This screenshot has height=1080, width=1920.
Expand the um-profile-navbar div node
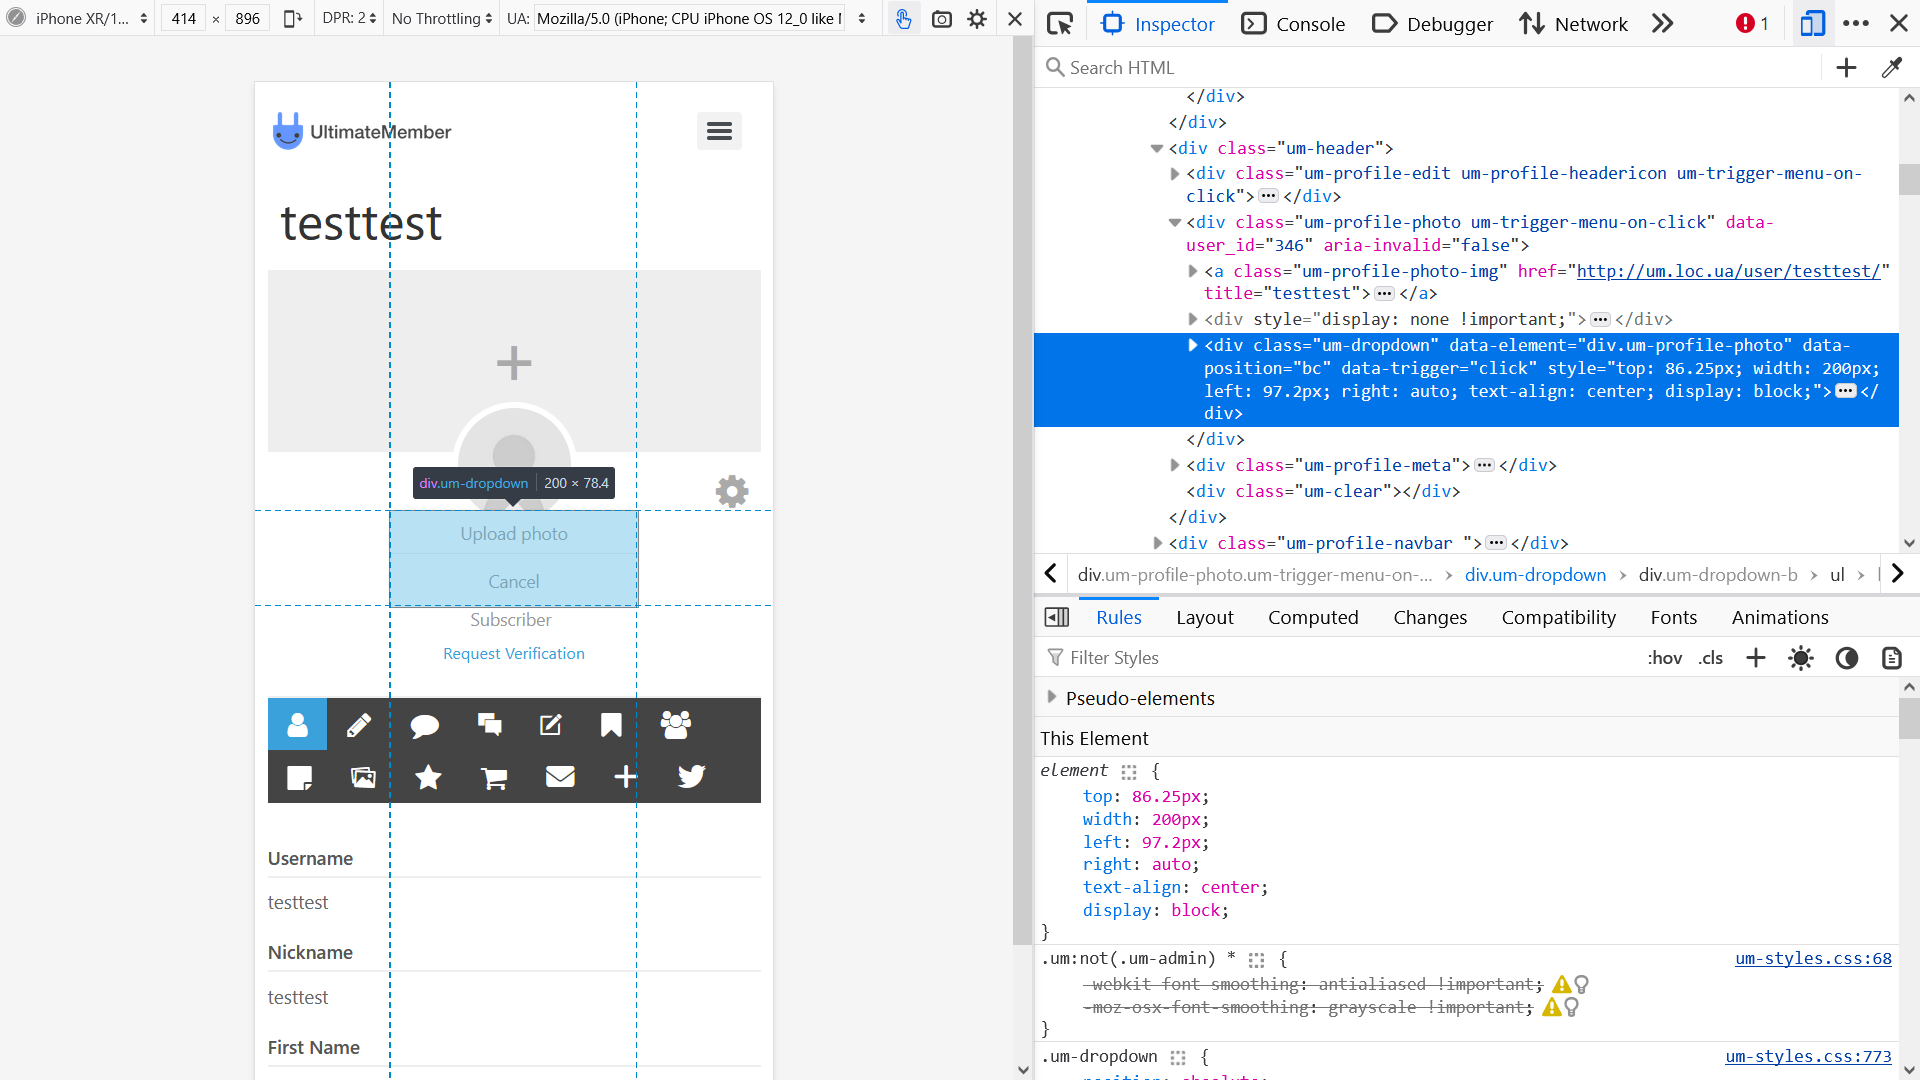click(x=1158, y=543)
